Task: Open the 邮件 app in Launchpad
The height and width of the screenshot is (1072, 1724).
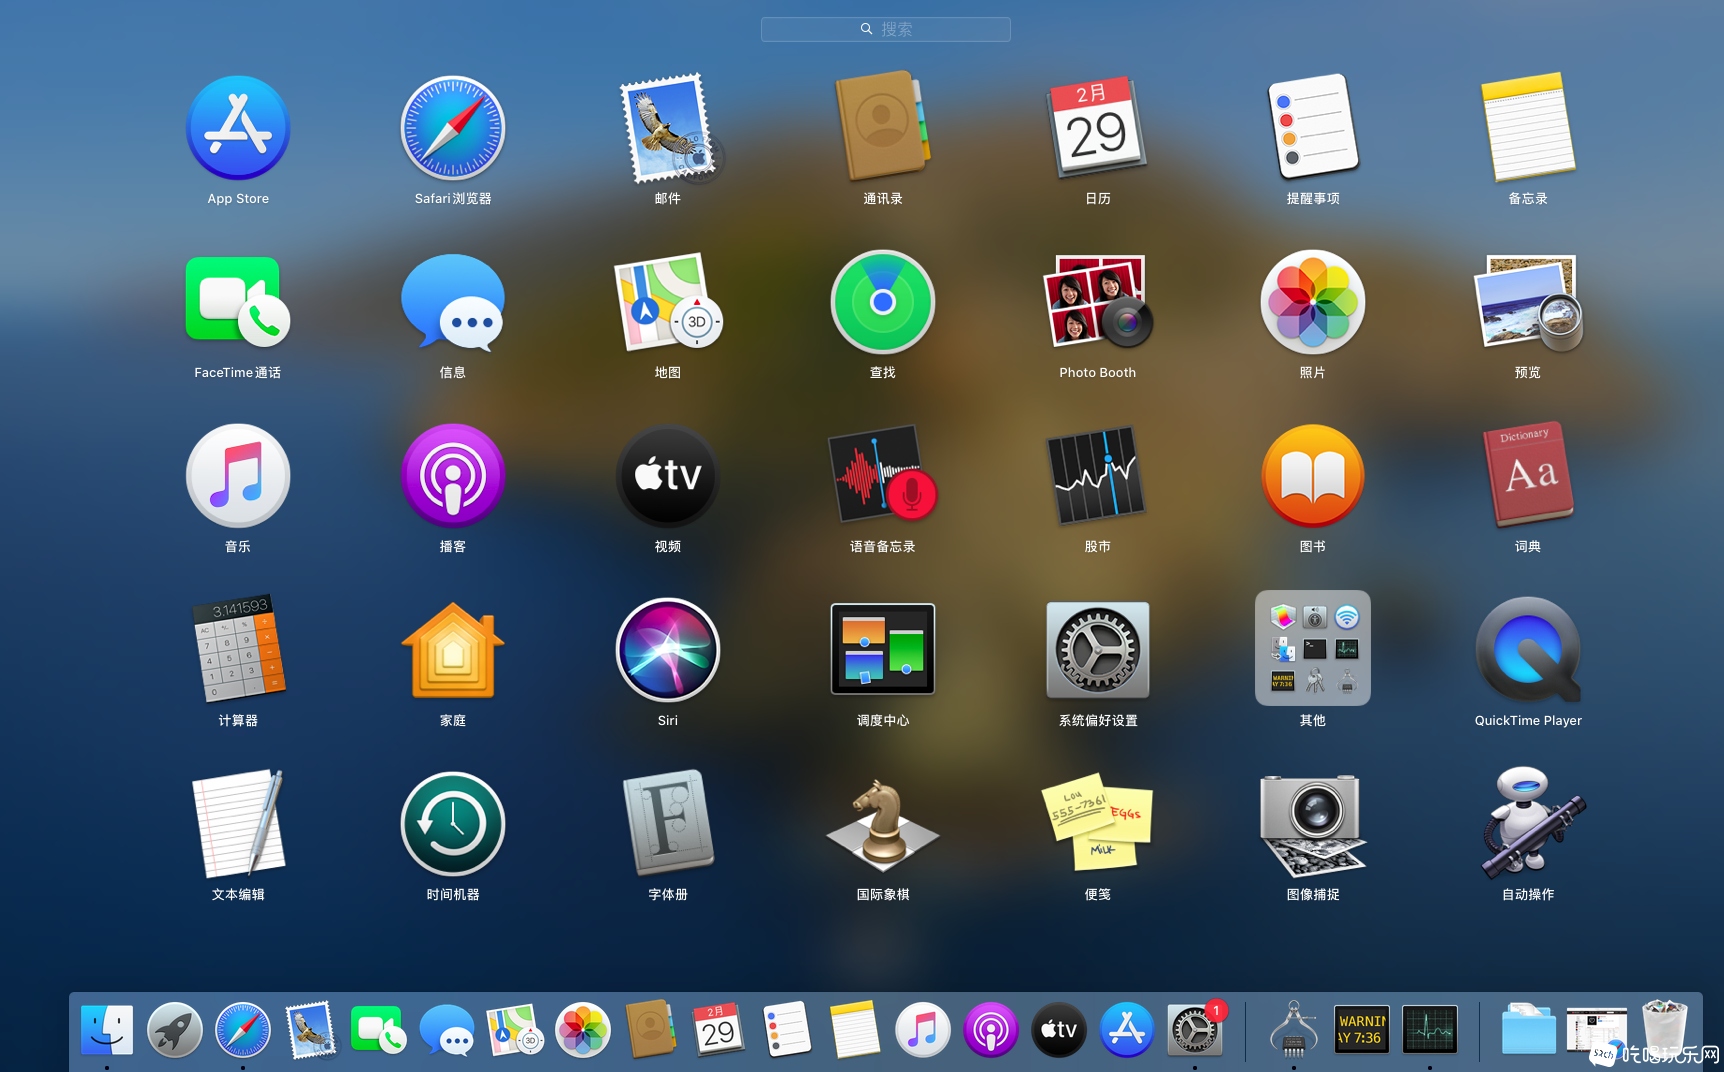Action: (668, 128)
